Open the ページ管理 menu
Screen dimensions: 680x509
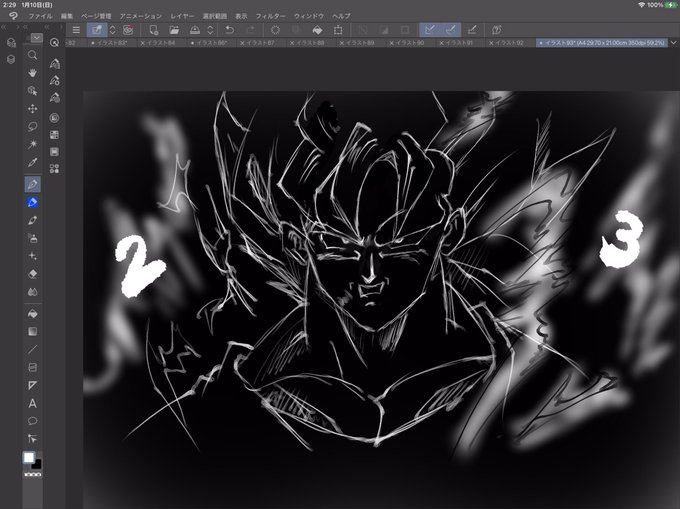(x=96, y=16)
